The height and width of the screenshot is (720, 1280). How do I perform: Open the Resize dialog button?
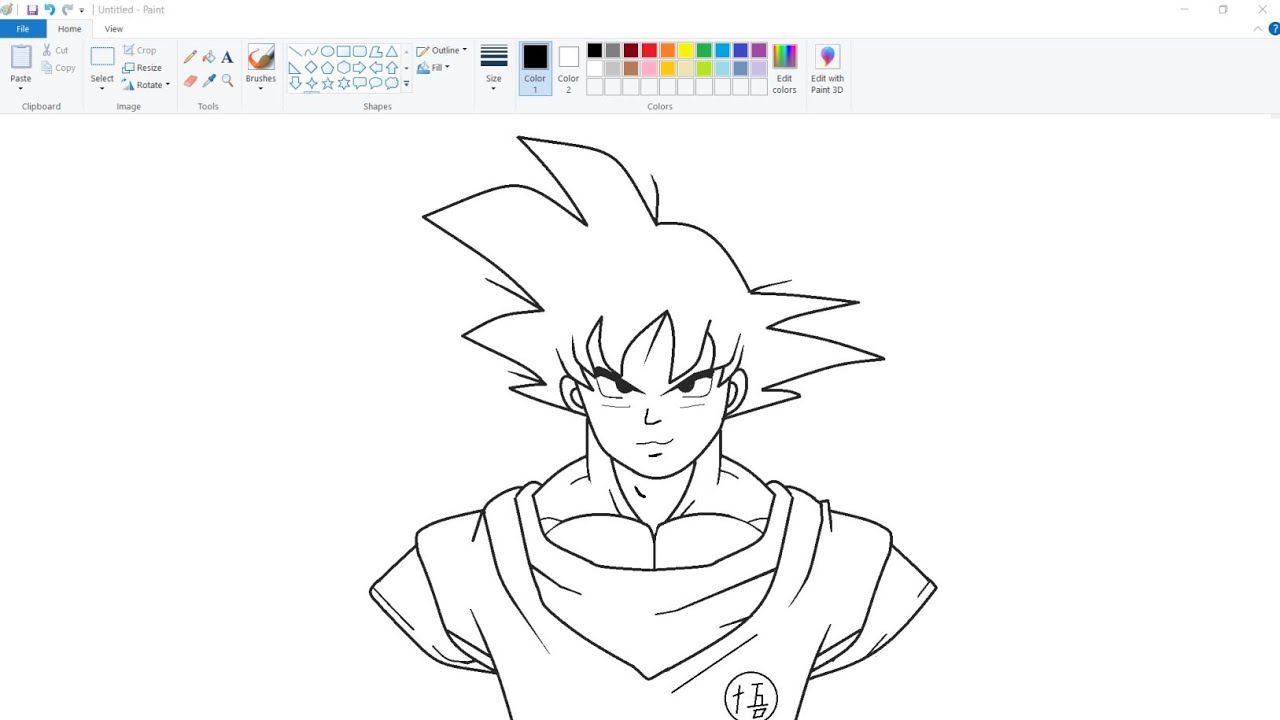click(142, 68)
